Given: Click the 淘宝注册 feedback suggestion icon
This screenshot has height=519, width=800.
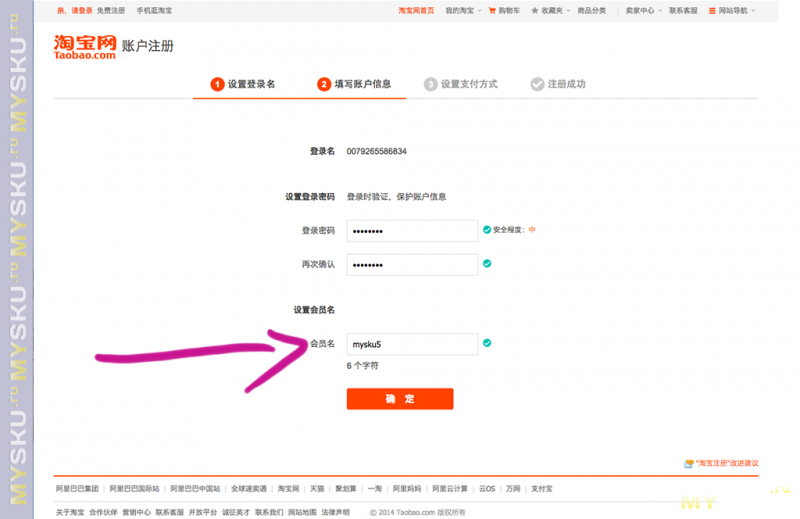Looking at the screenshot, I should coord(688,463).
